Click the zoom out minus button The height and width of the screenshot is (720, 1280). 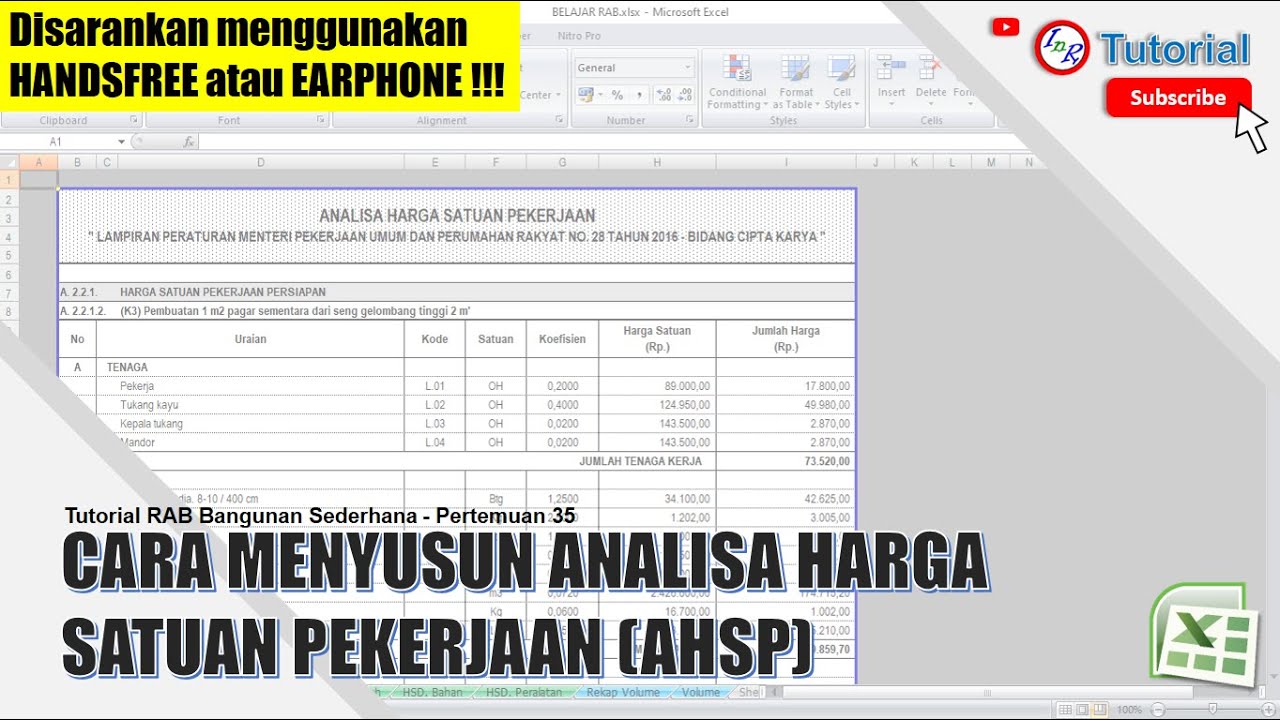(x=1158, y=709)
